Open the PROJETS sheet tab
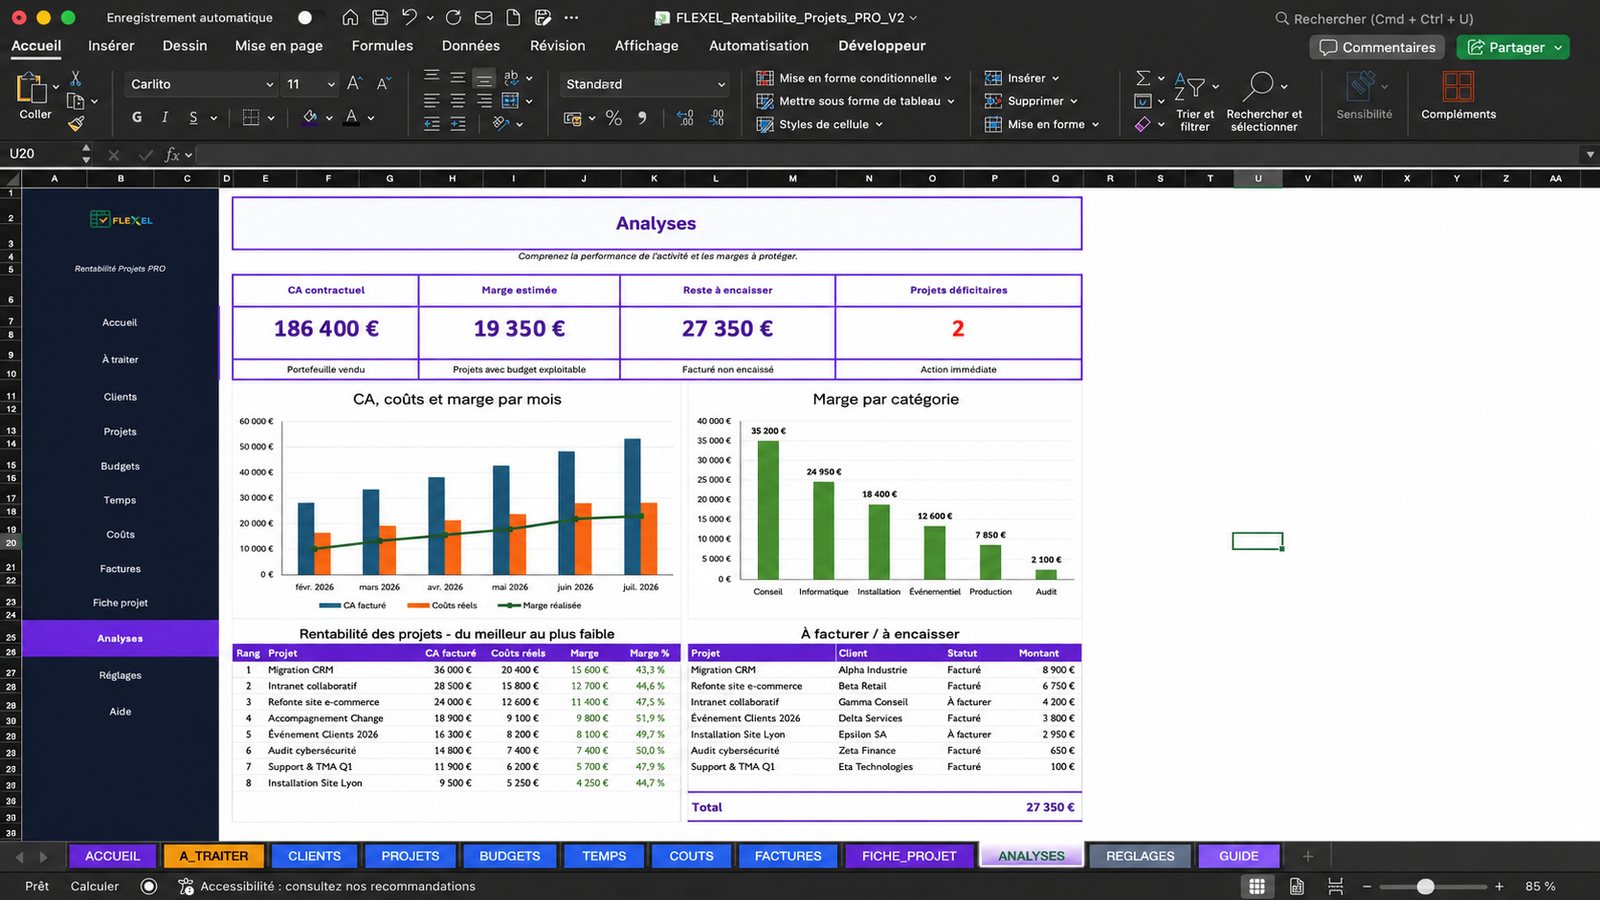Screen dimensions: 1600x900 coord(410,856)
